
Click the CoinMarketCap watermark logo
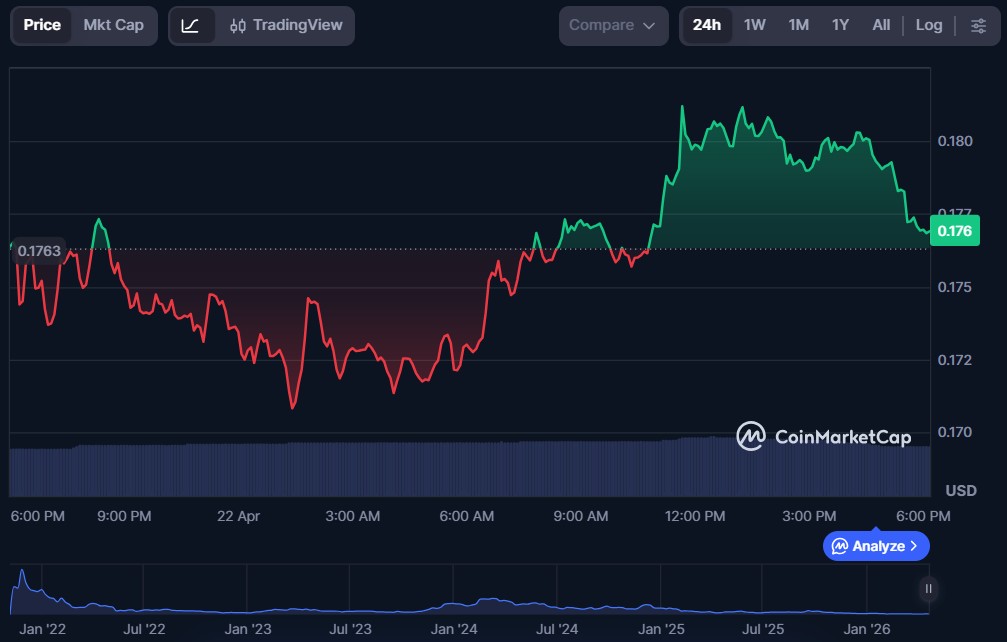(x=824, y=437)
